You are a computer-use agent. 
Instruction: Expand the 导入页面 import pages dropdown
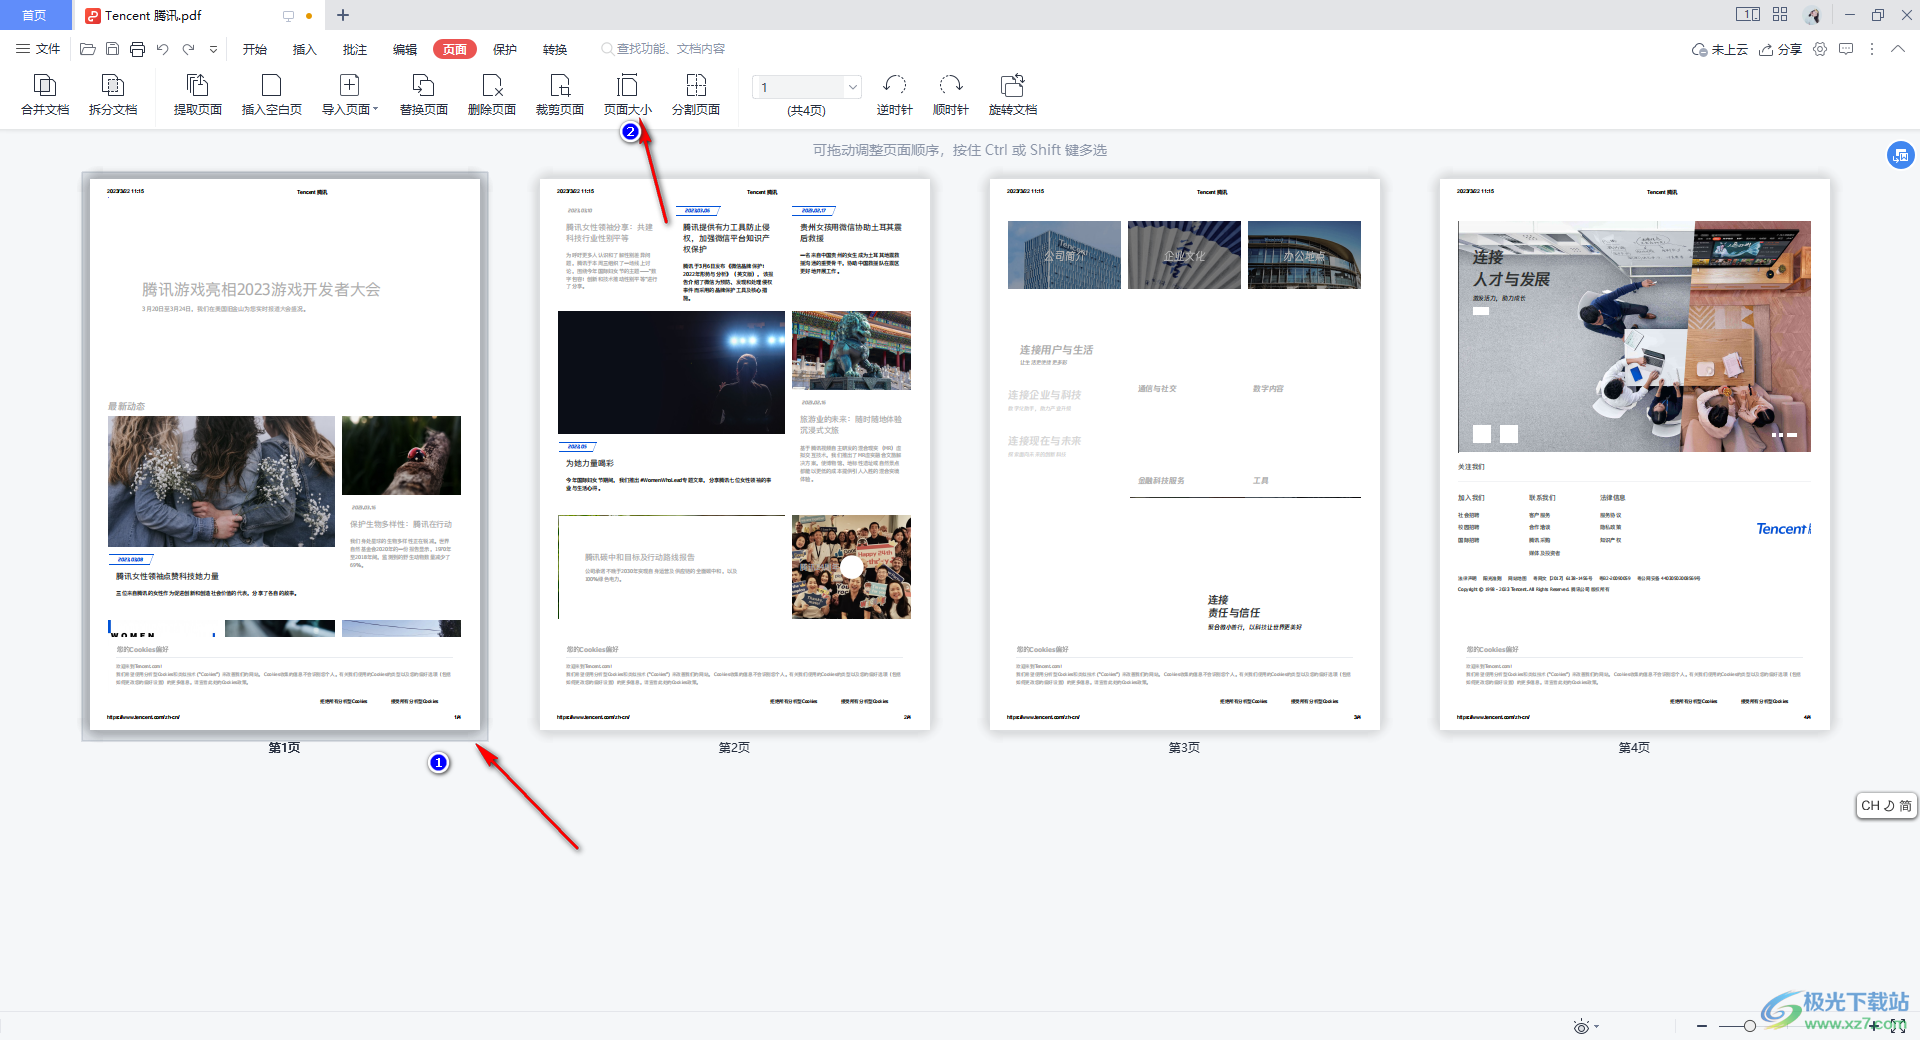[375, 110]
